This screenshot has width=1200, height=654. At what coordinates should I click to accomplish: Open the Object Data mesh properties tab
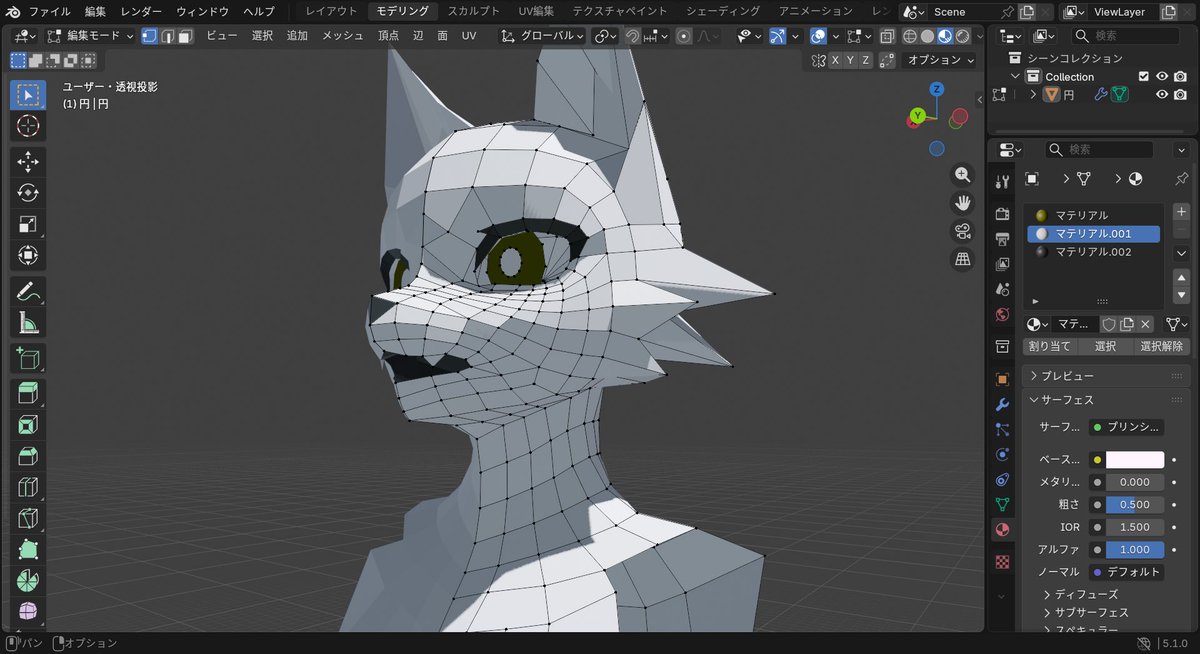coord(1002,504)
